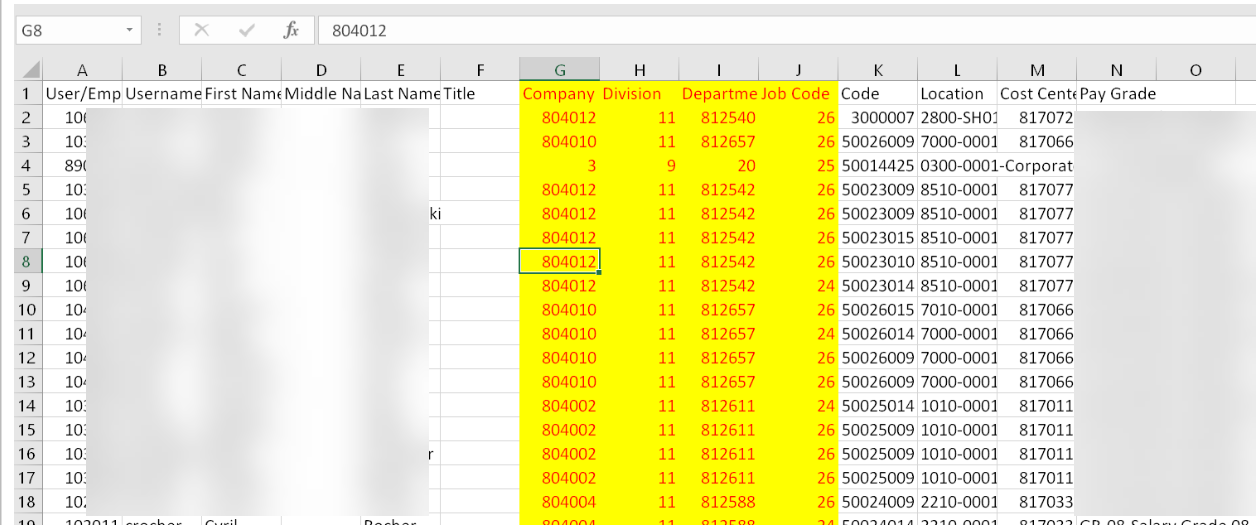Image resolution: width=1256 pixels, height=525 pixels.
Task: Click the Select All corner triangle
Action: 29,70
